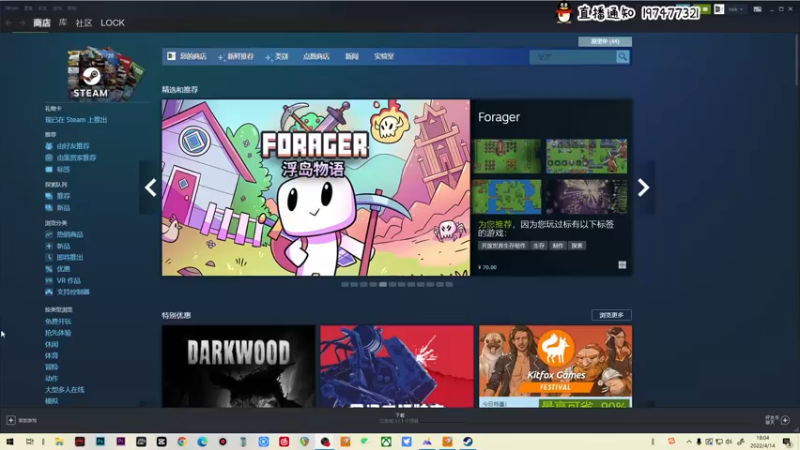Click the Forager featured banner image

(x=316, y=188)
